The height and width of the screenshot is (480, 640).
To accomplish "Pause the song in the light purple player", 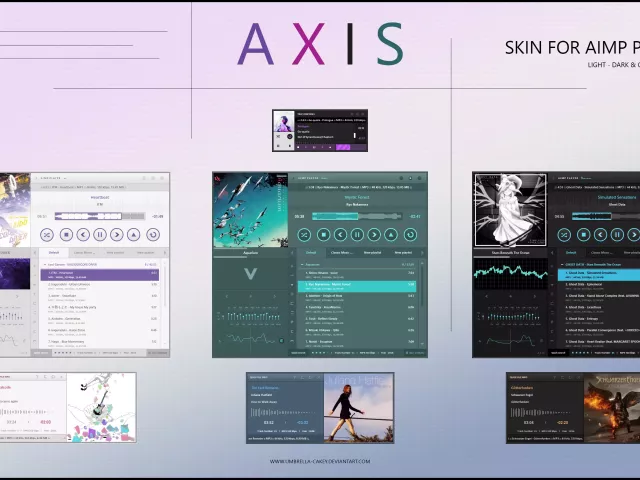I will [x=100, y=235].
